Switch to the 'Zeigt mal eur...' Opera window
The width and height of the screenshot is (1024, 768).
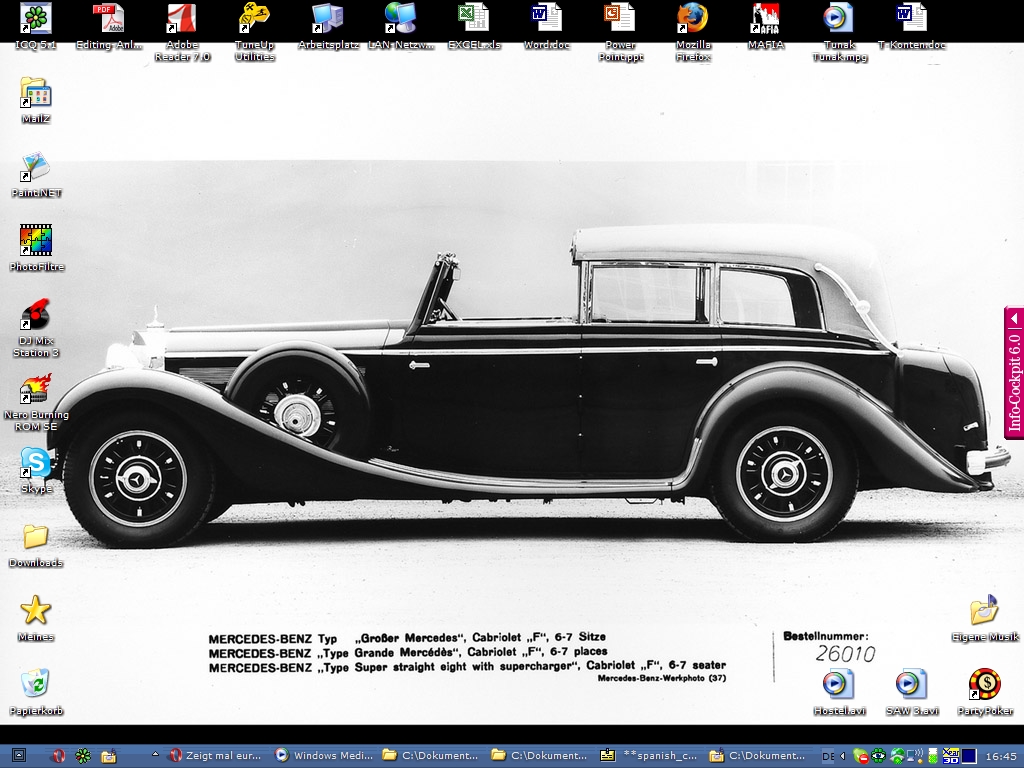pos(215,756)
